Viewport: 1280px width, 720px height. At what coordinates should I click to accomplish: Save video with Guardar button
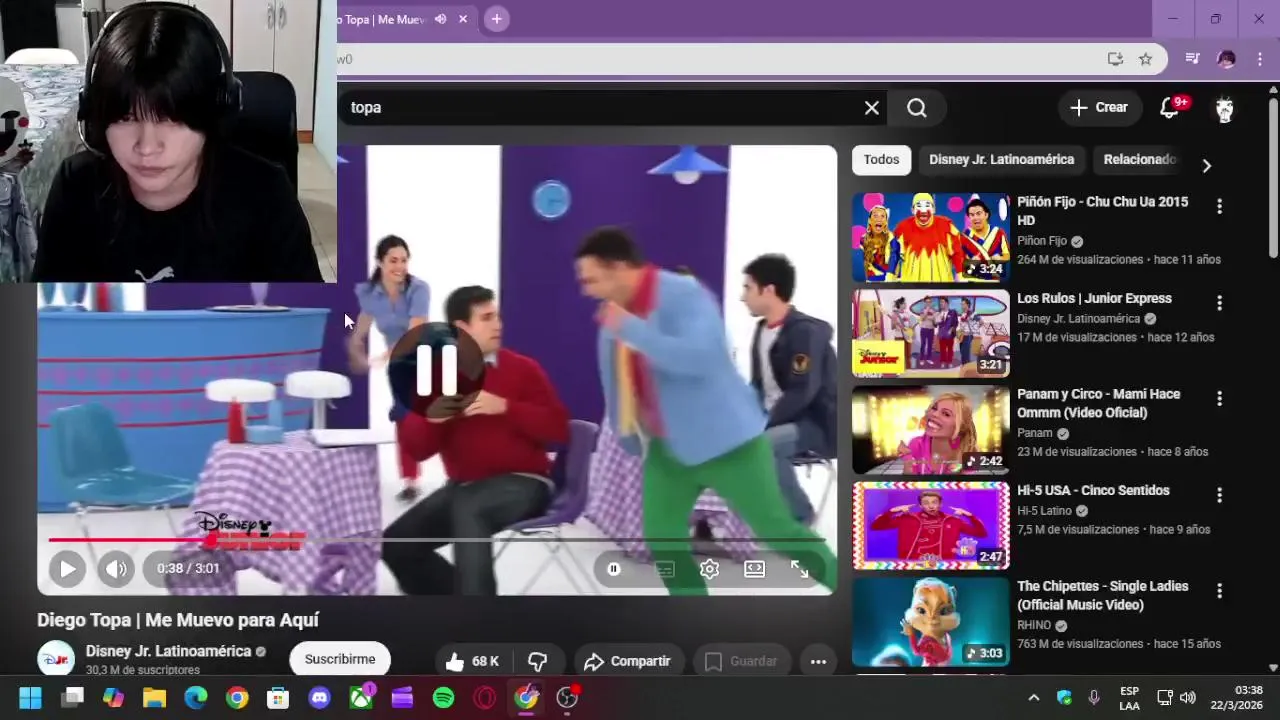741,661
